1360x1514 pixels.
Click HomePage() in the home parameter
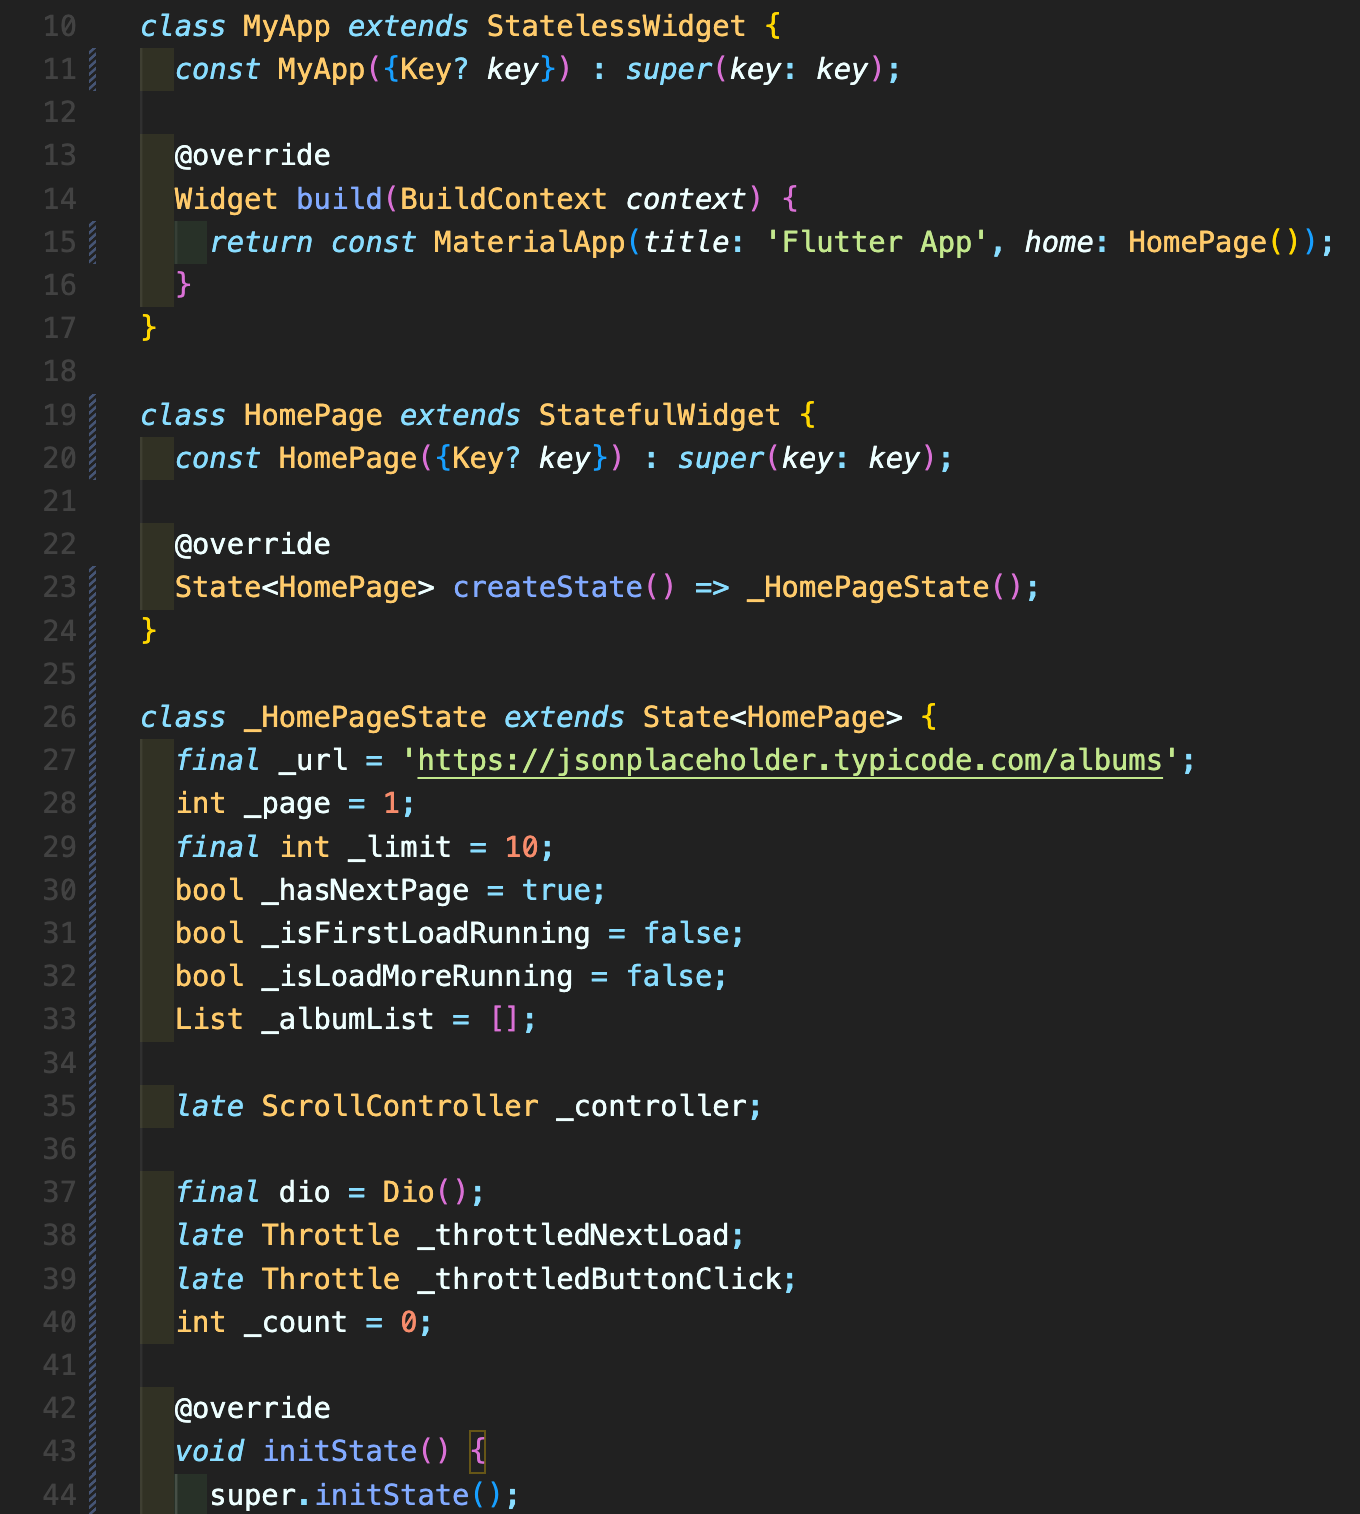tap(1213, 242)
